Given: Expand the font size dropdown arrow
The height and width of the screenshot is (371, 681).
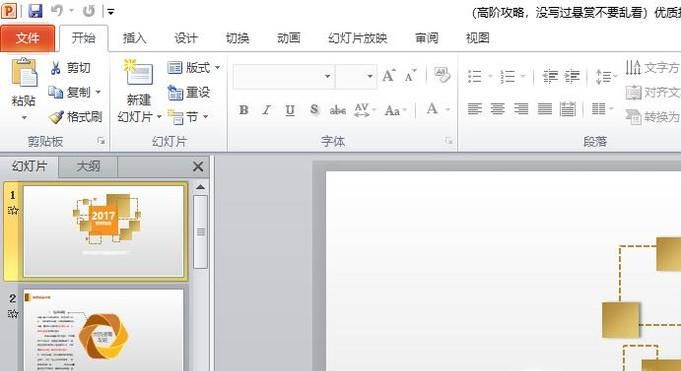Looking at the screenshot, I should [x=370, y=76].
